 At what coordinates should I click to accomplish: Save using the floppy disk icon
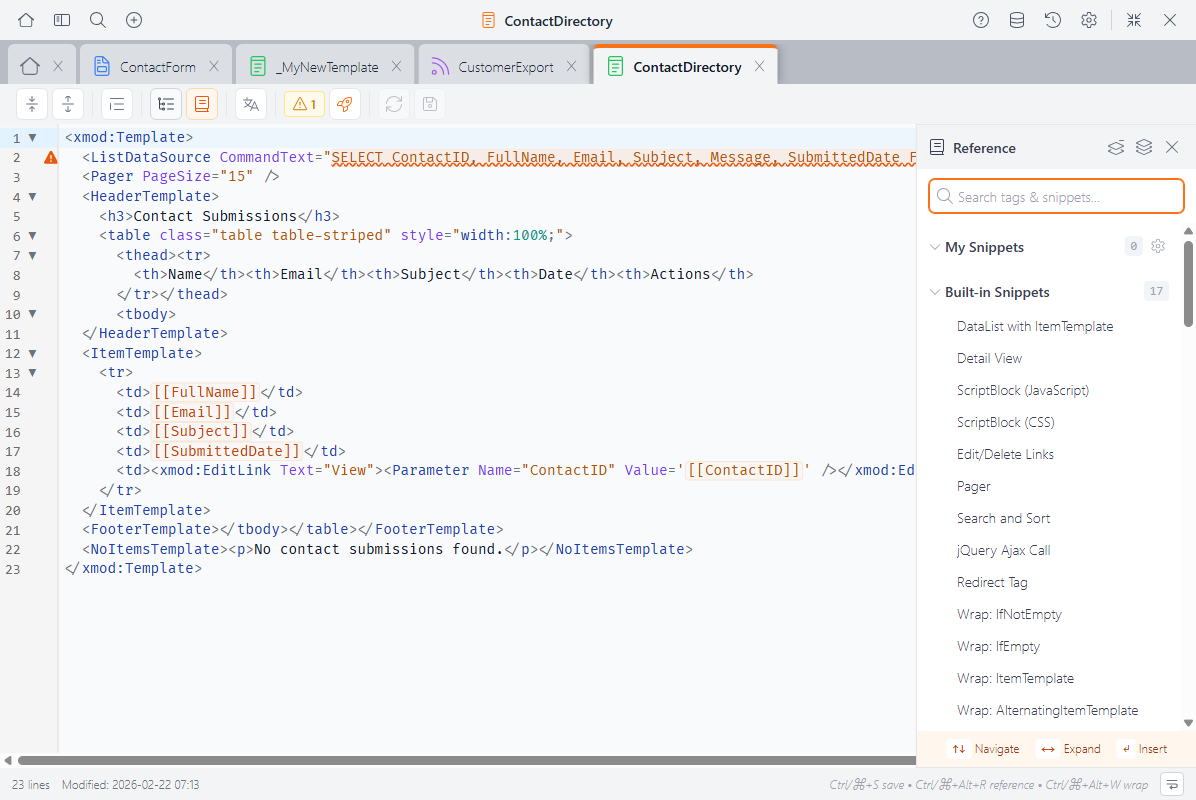click(x=430, y=104)
